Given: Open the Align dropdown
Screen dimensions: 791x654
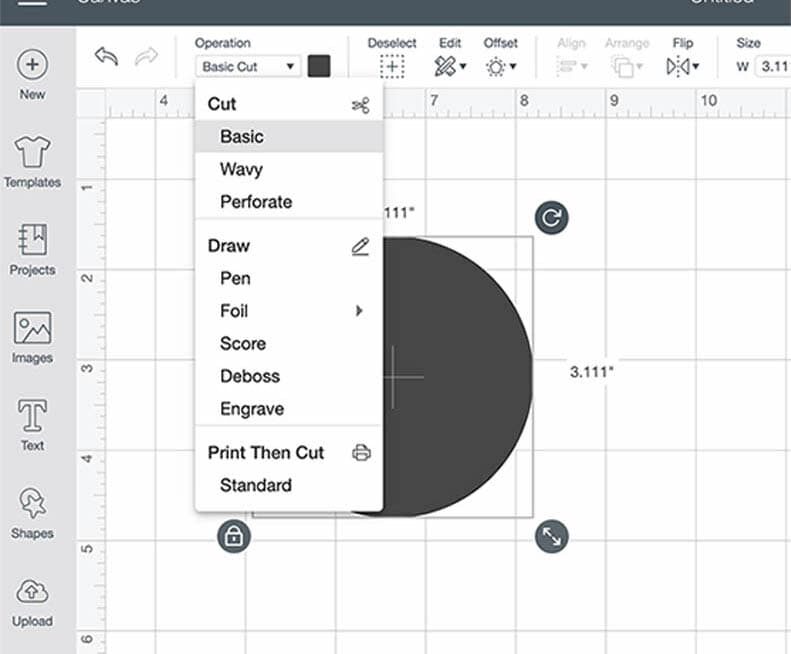Looking at the screenshot, I should [x=572, y=66].
